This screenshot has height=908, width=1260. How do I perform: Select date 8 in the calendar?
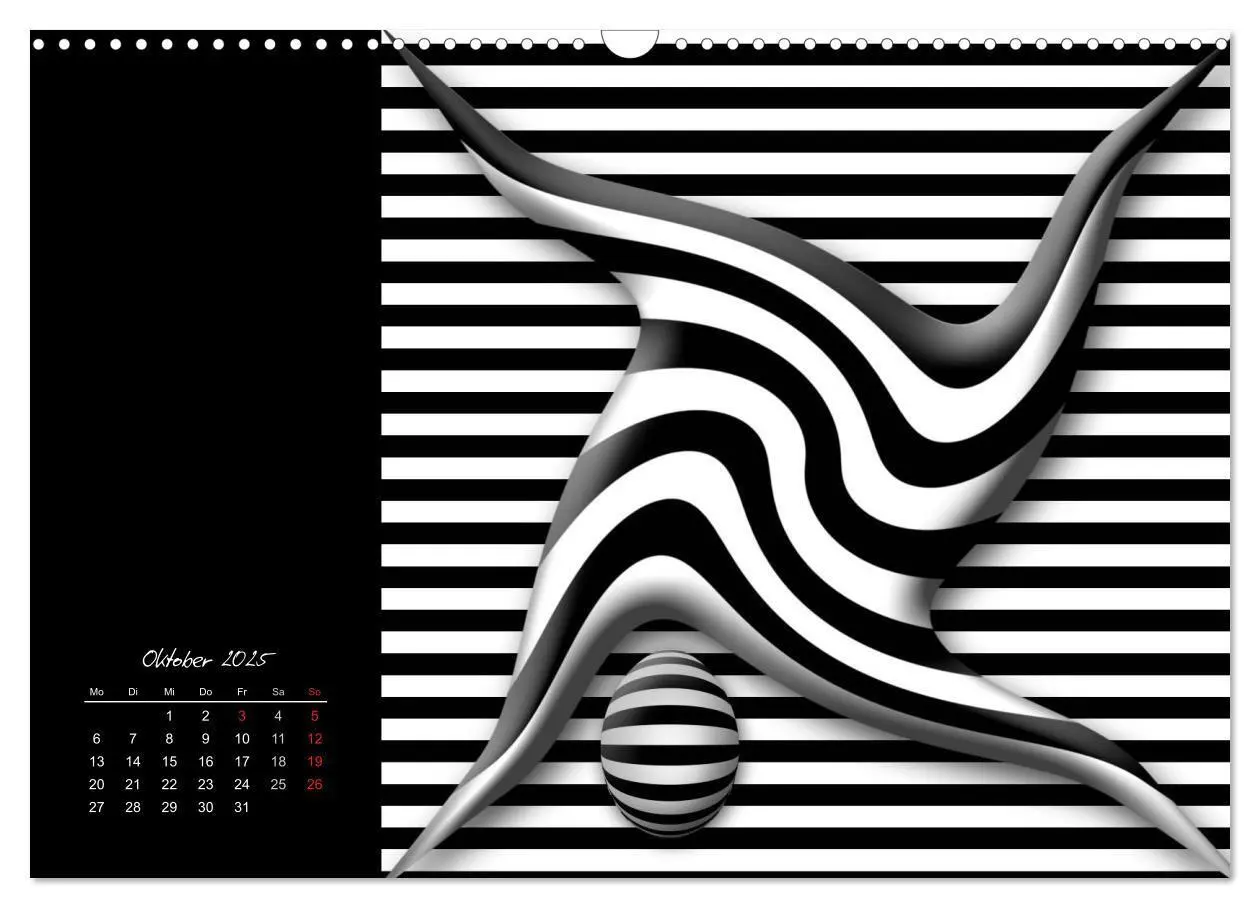(x=169, y=739)
